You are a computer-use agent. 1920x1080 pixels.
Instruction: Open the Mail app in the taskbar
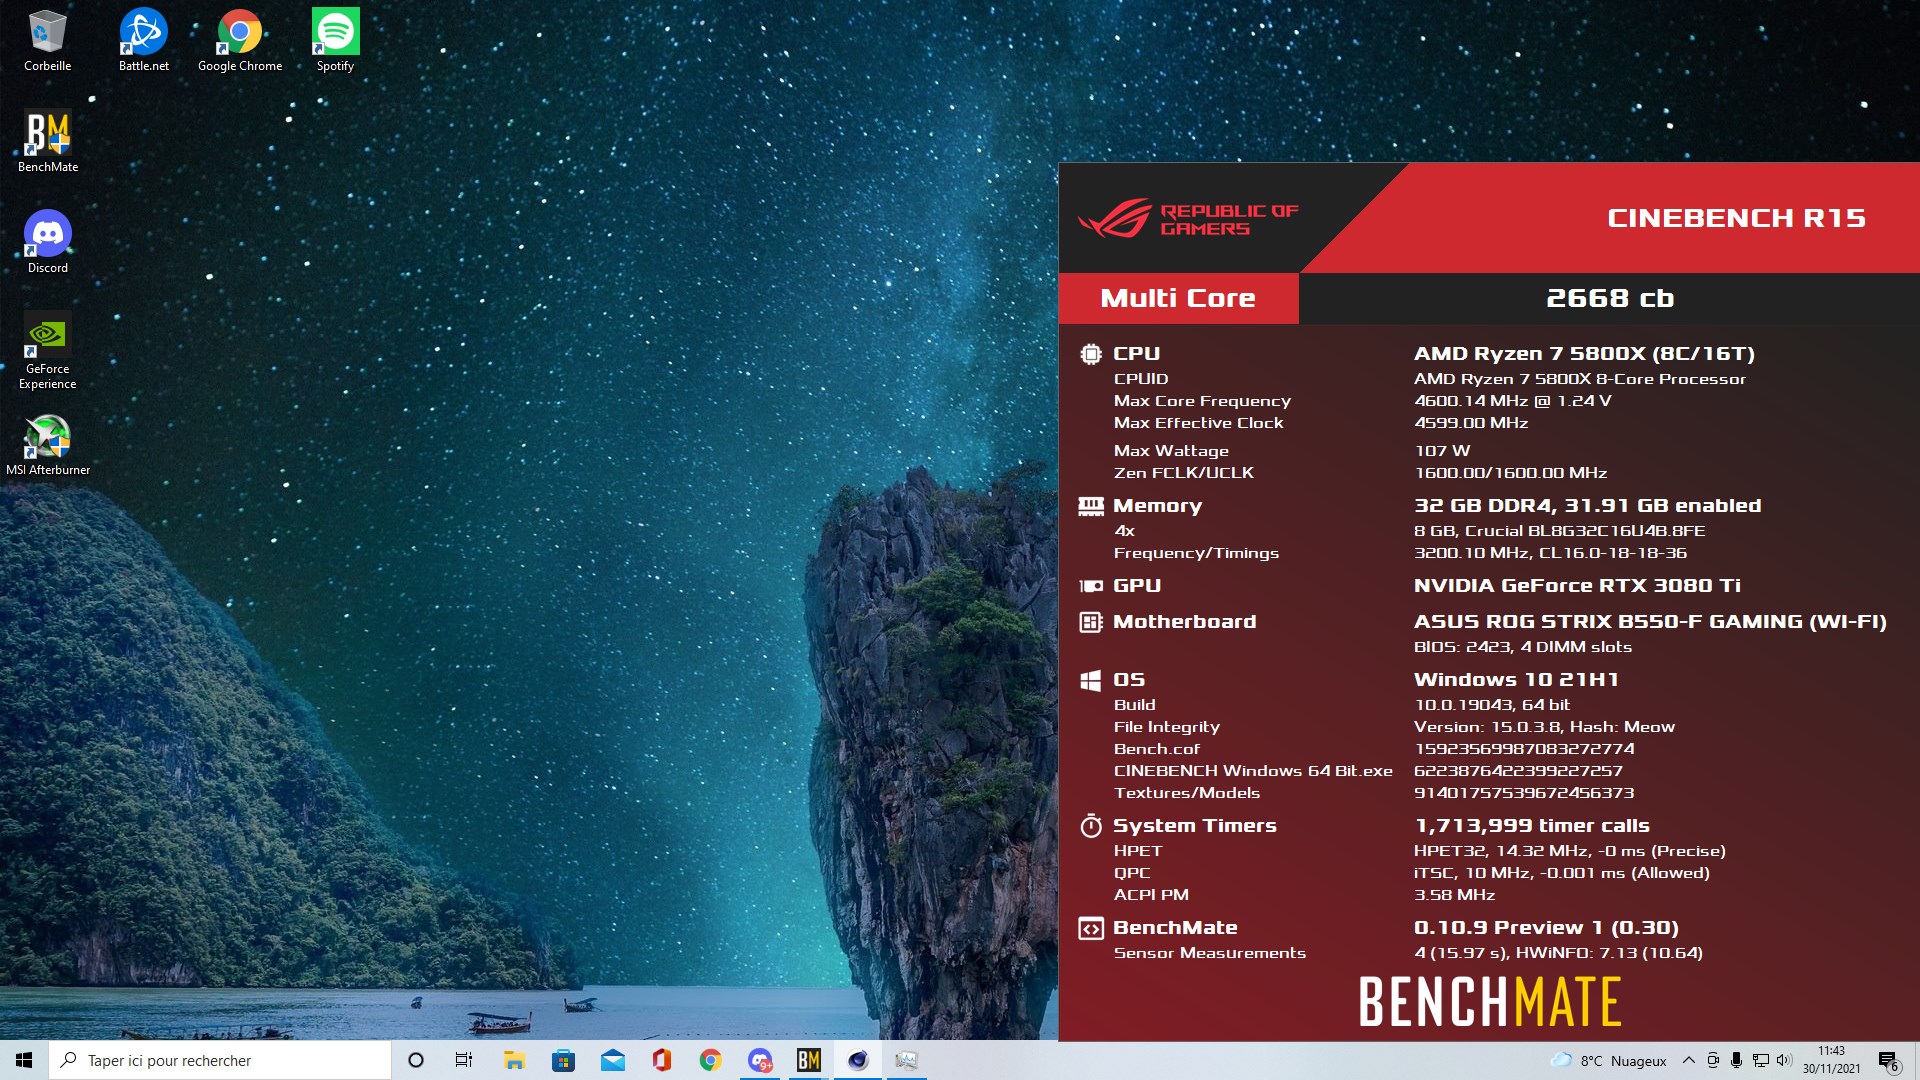(612, 1060)
